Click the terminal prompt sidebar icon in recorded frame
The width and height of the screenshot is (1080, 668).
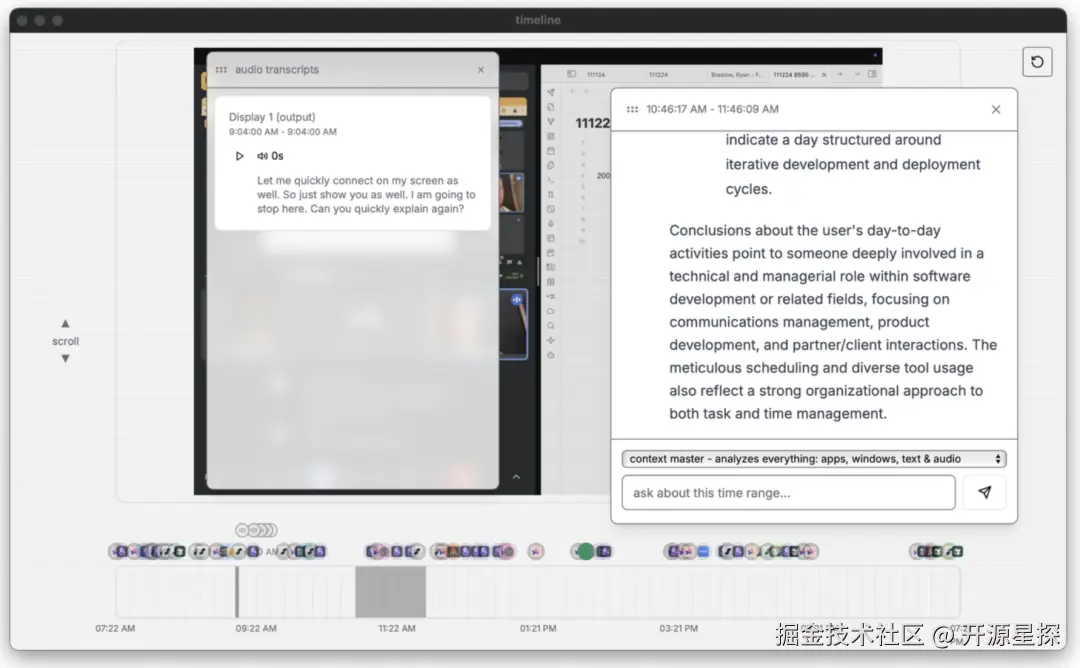(550, 180)
